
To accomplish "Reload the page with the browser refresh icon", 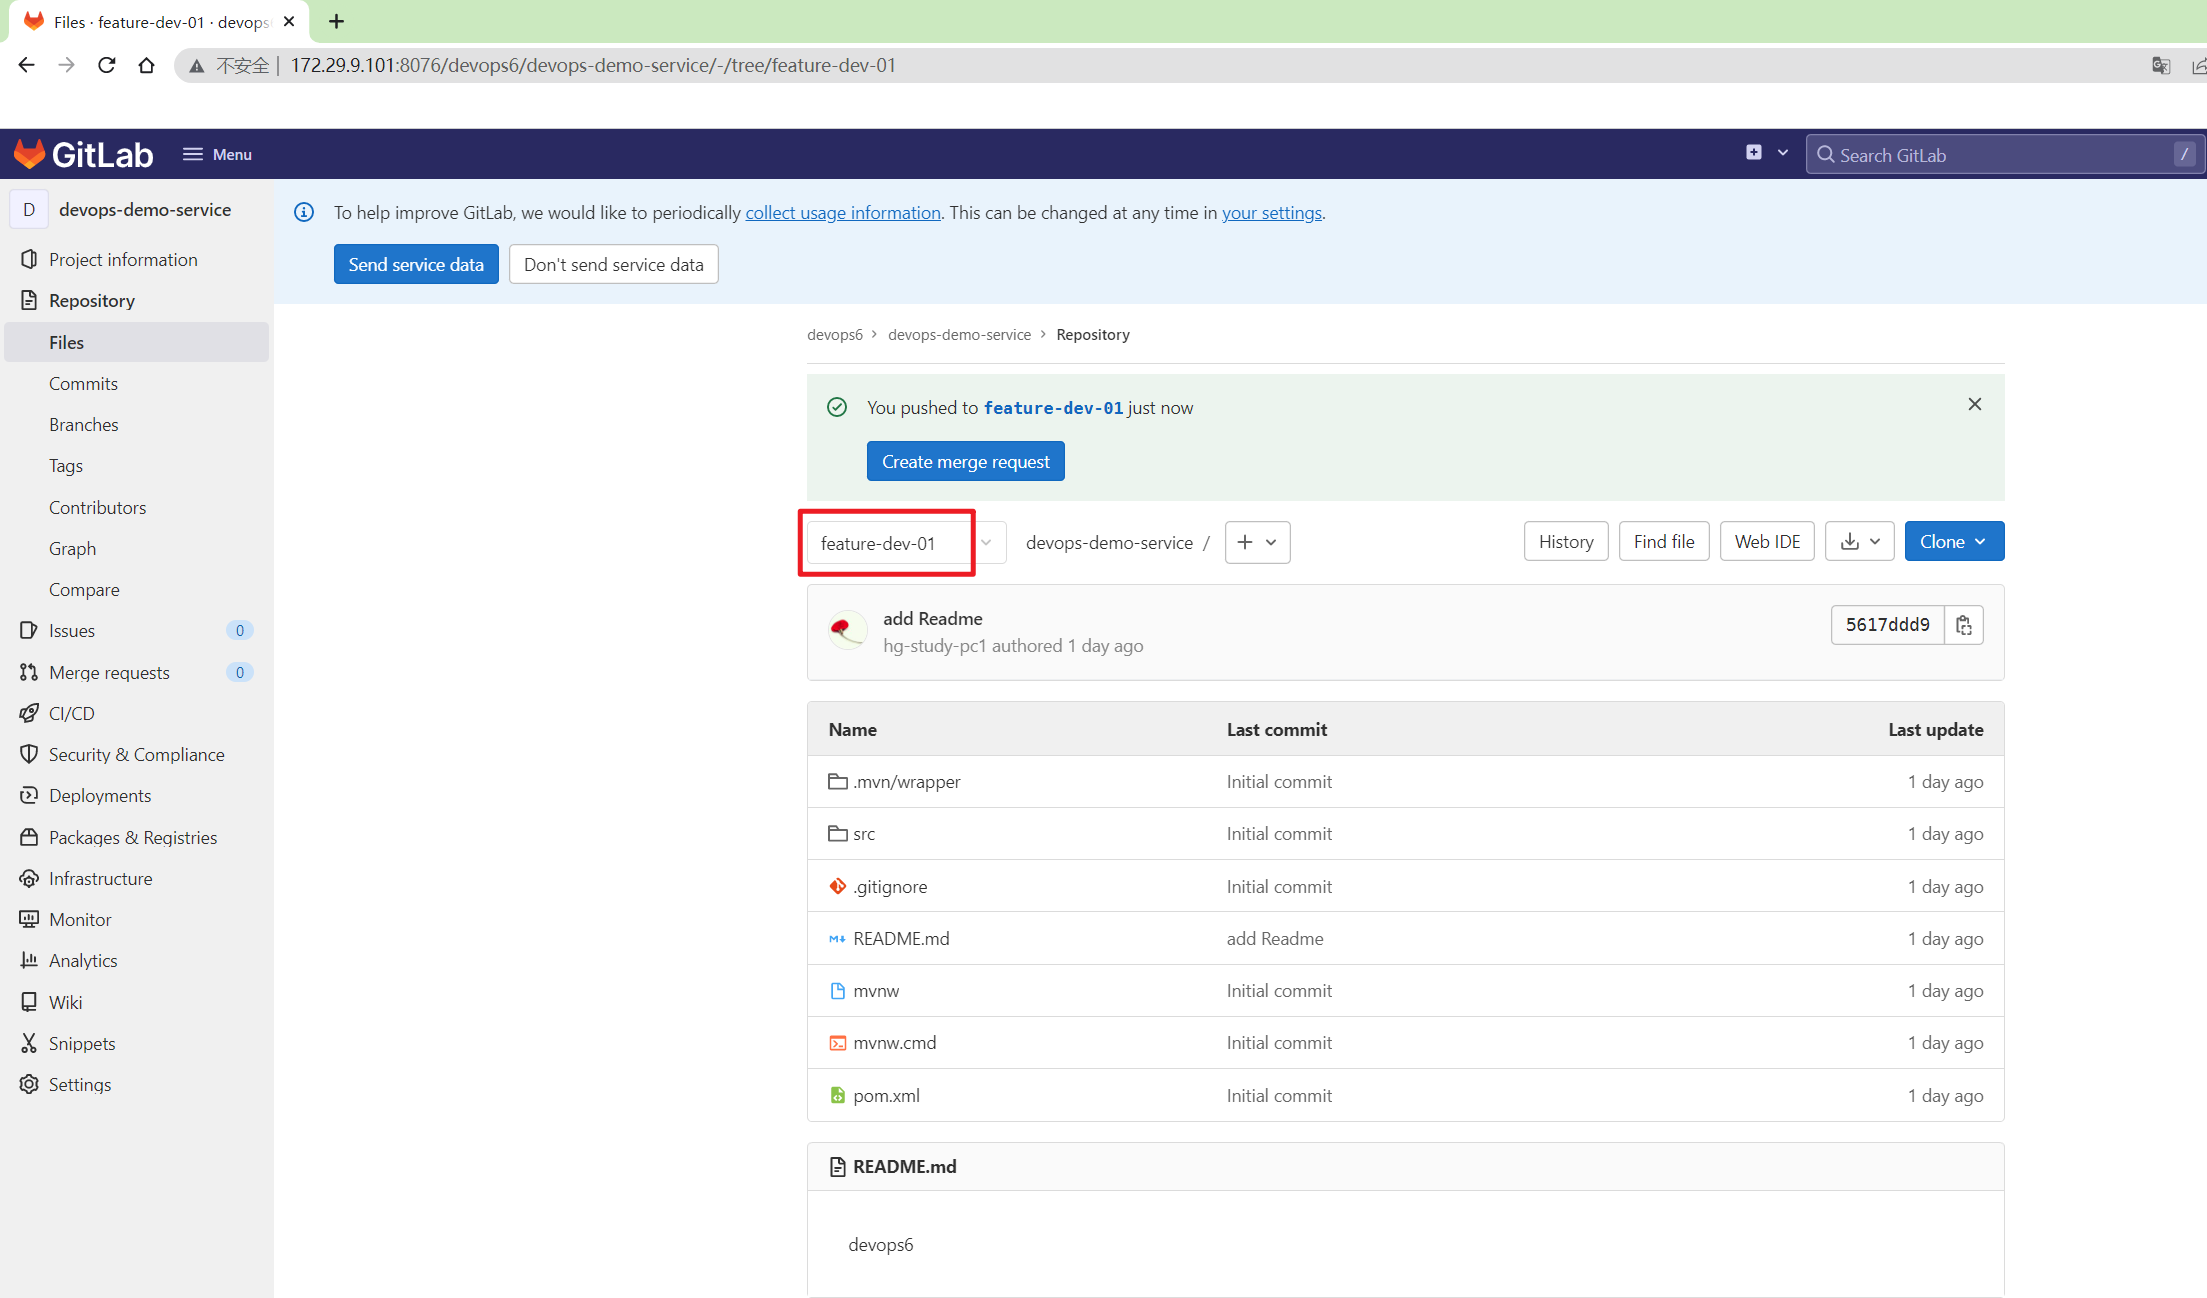I will point(106,65).
